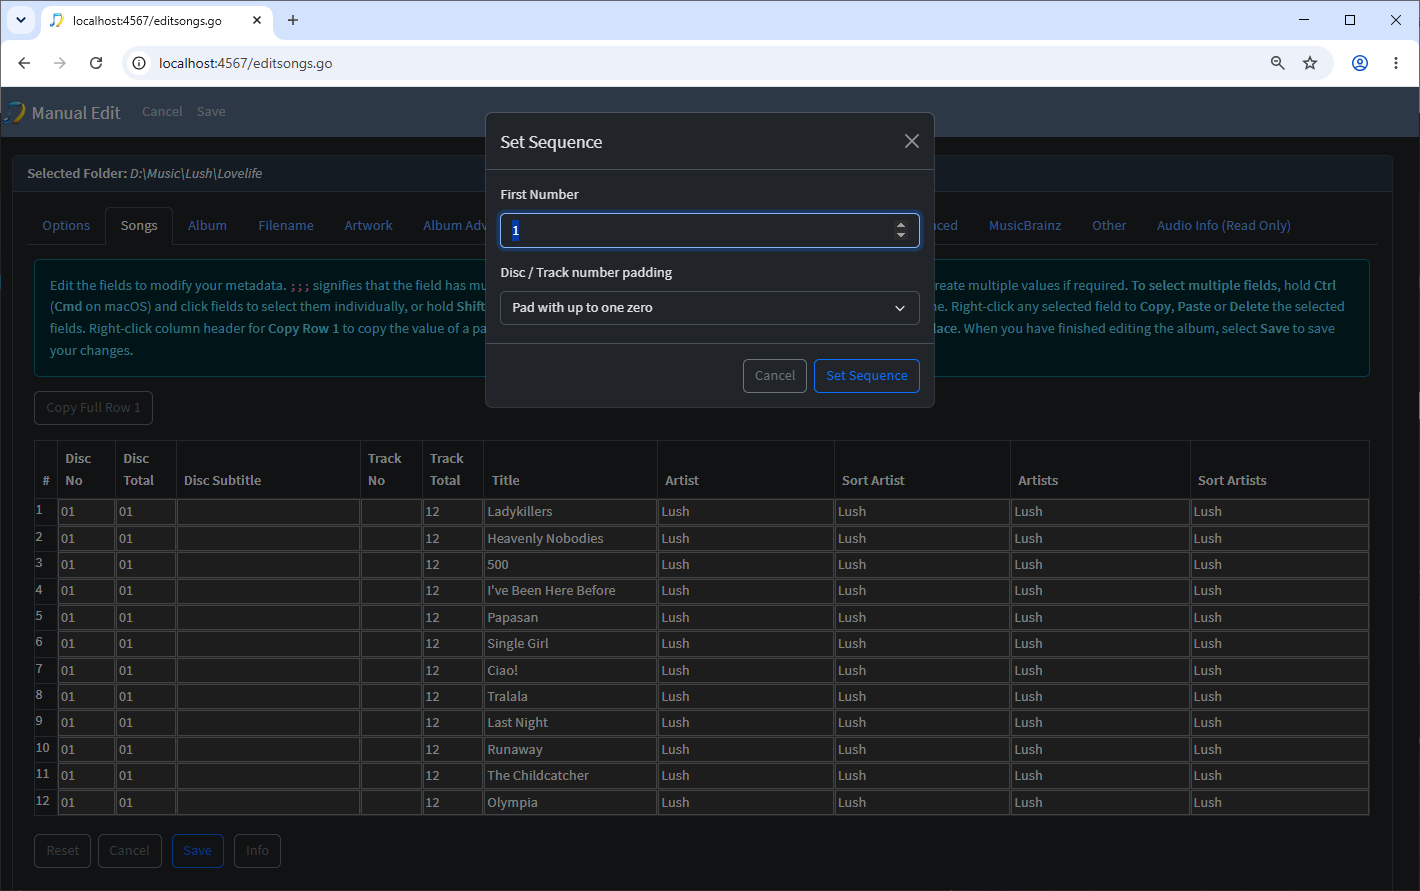The height and width of the screenshot is (891, 1420).
Task: Click the Track Total cell for Olympia
Action: 453,803
